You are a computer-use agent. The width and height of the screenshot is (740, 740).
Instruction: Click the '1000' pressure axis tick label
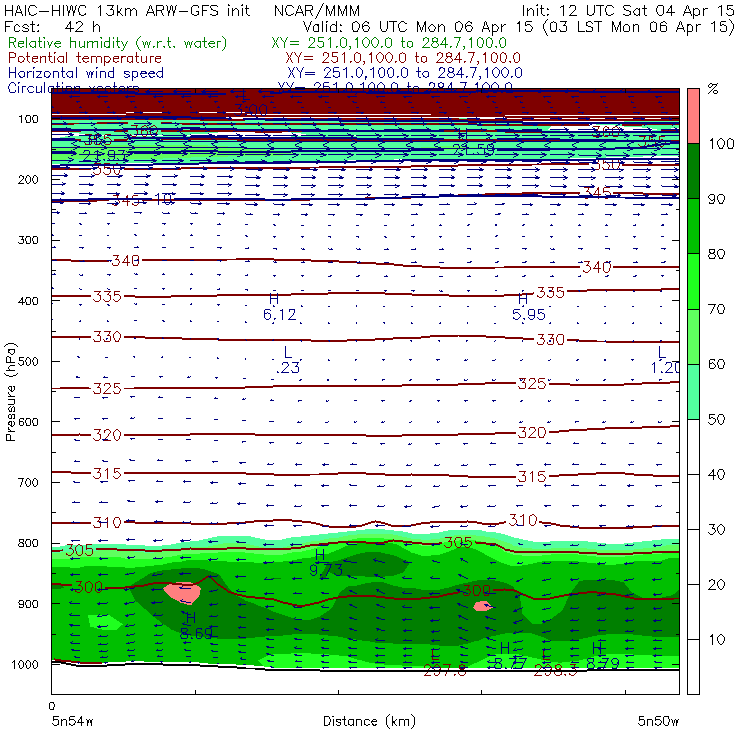(25, 664)
